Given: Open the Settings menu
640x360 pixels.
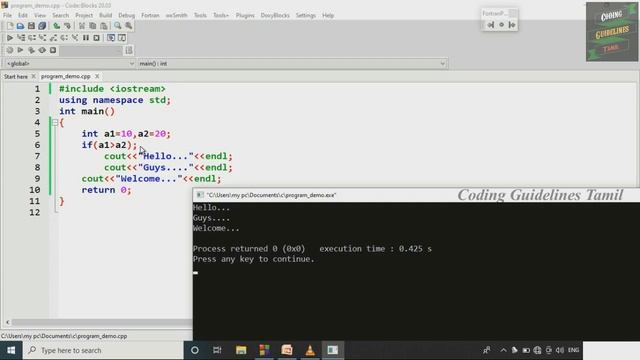Looking at the screenshot, I should [x=306, y=16].
